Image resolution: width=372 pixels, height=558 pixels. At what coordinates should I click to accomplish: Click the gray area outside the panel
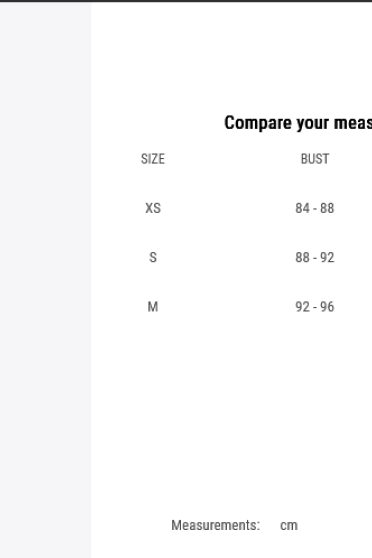click(45, 279)
